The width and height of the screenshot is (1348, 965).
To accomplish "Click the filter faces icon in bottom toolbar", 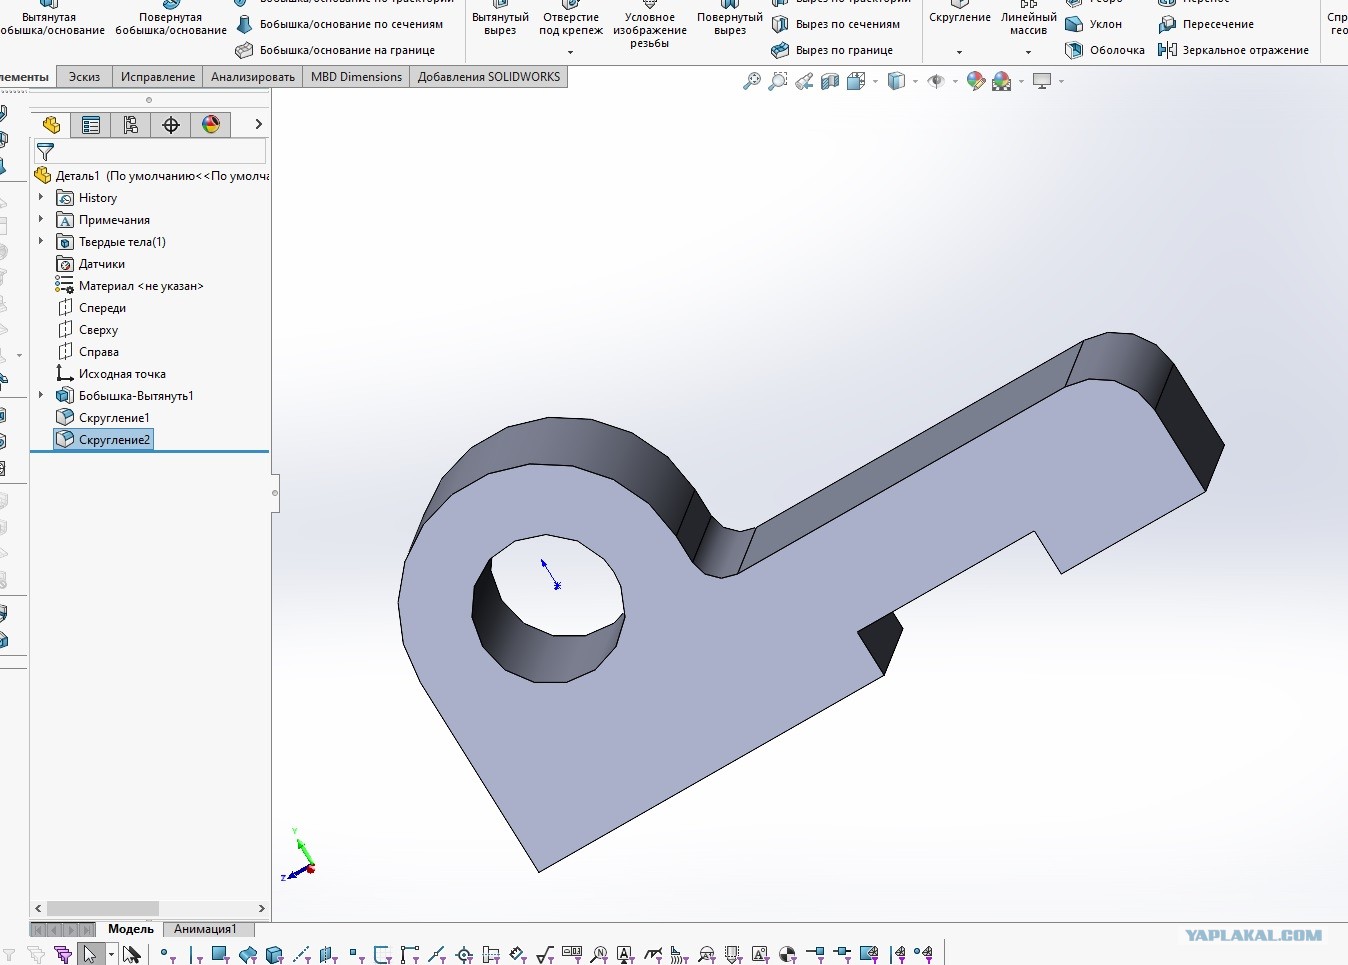I will pyautogui.click(x=220, y=954).
